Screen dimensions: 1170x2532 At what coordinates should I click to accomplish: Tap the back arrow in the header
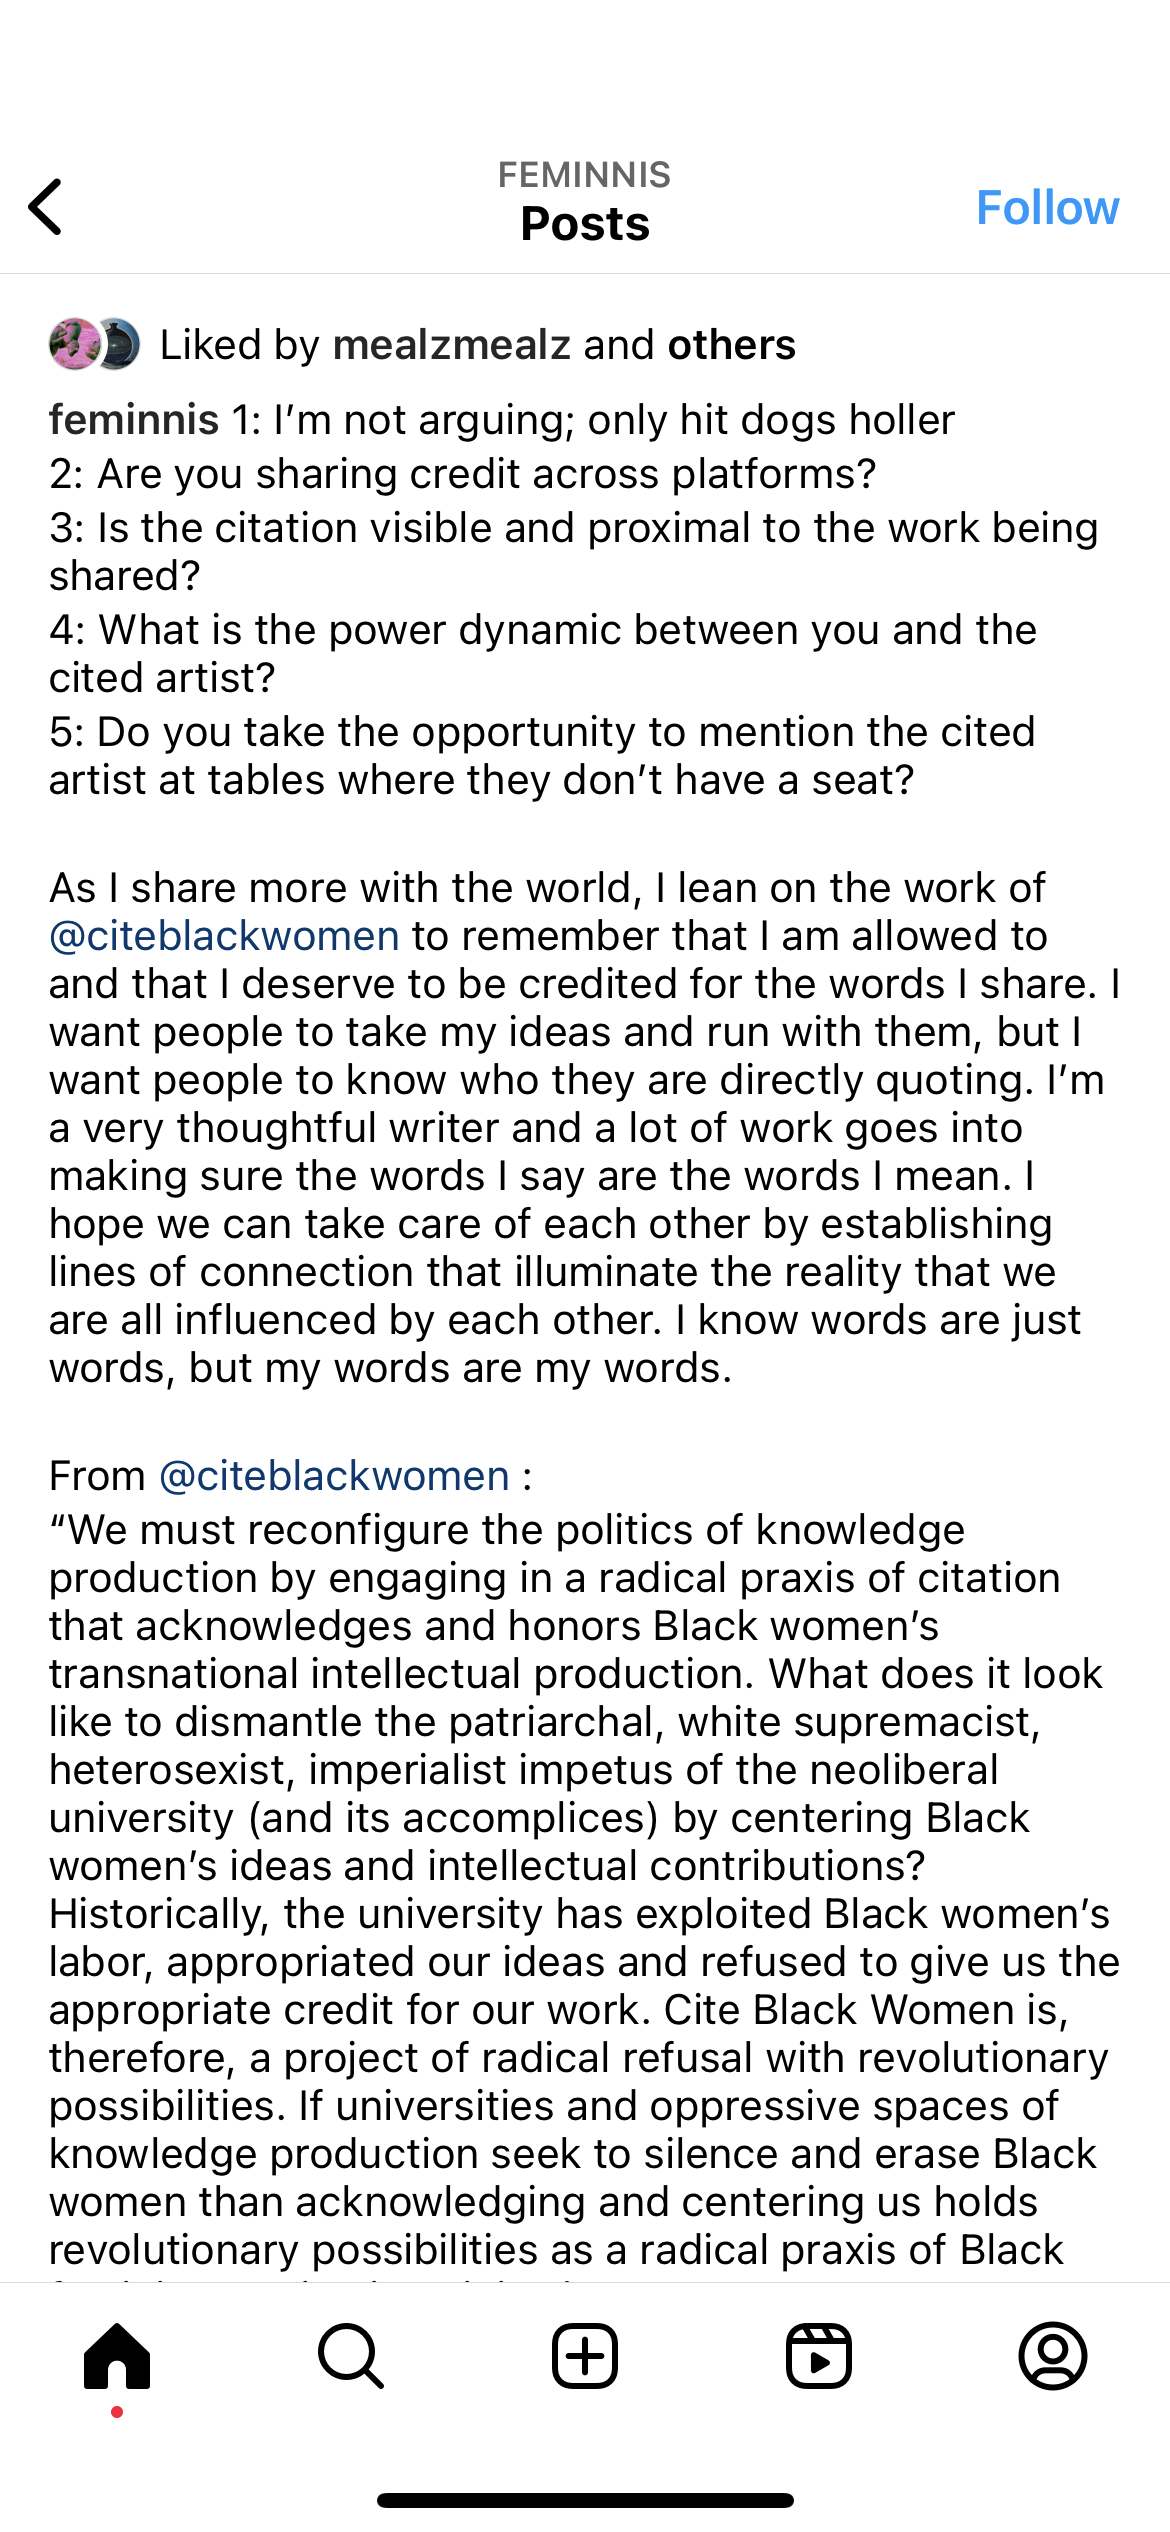pos(46,207)
